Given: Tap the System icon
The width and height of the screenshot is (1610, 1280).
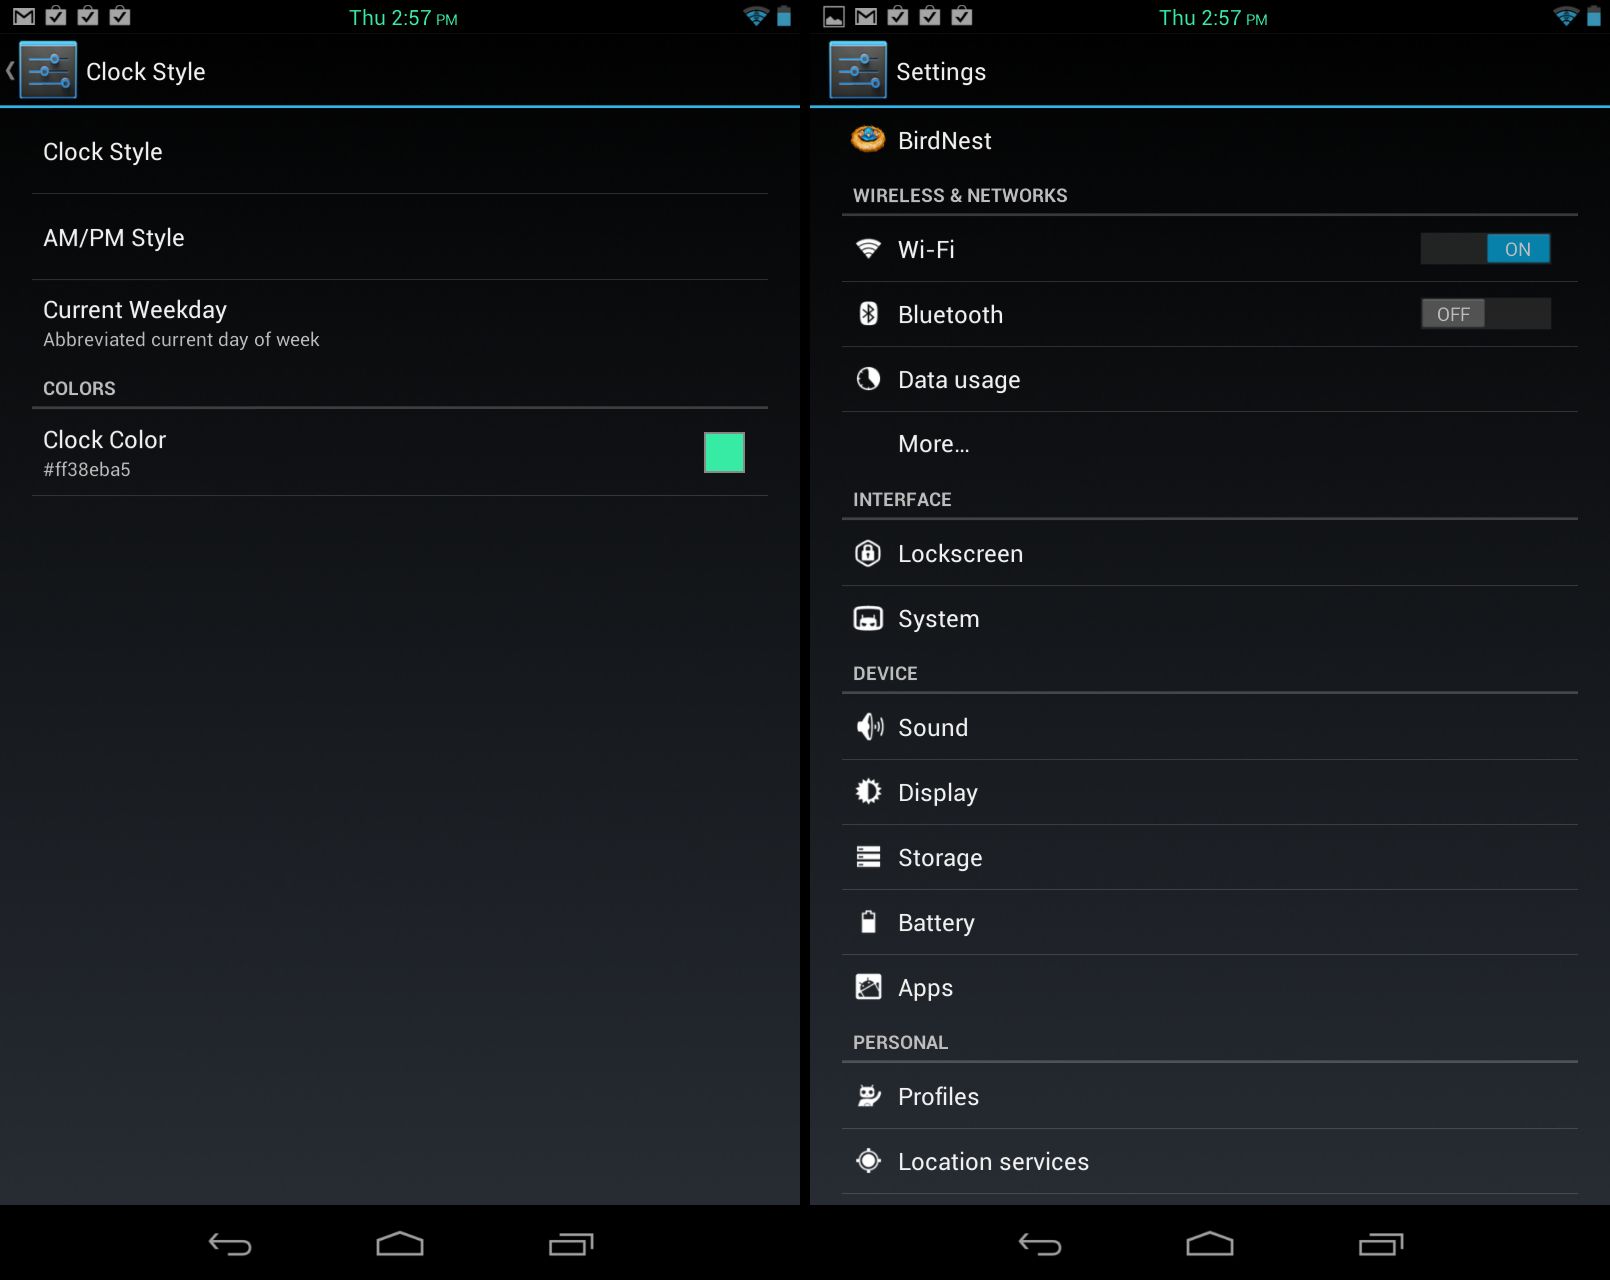Looking at the screenshot, I should click(x=868, y=618).
